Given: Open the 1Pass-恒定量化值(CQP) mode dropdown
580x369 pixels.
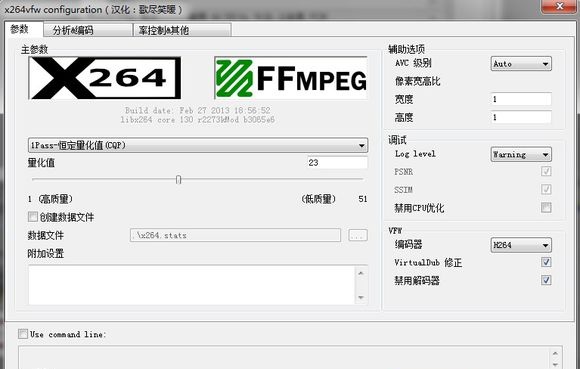Looking at the screenshot, I should click(198, 145).
